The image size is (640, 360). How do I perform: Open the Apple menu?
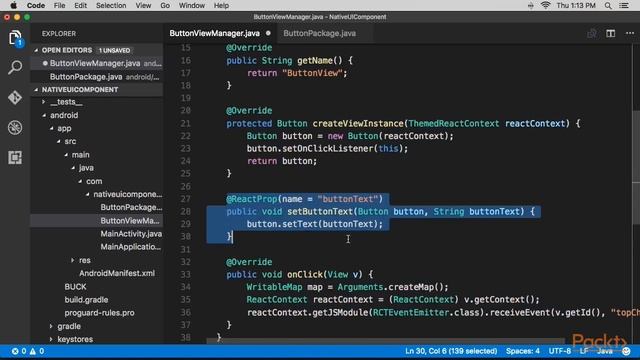(x=13, y=5)
